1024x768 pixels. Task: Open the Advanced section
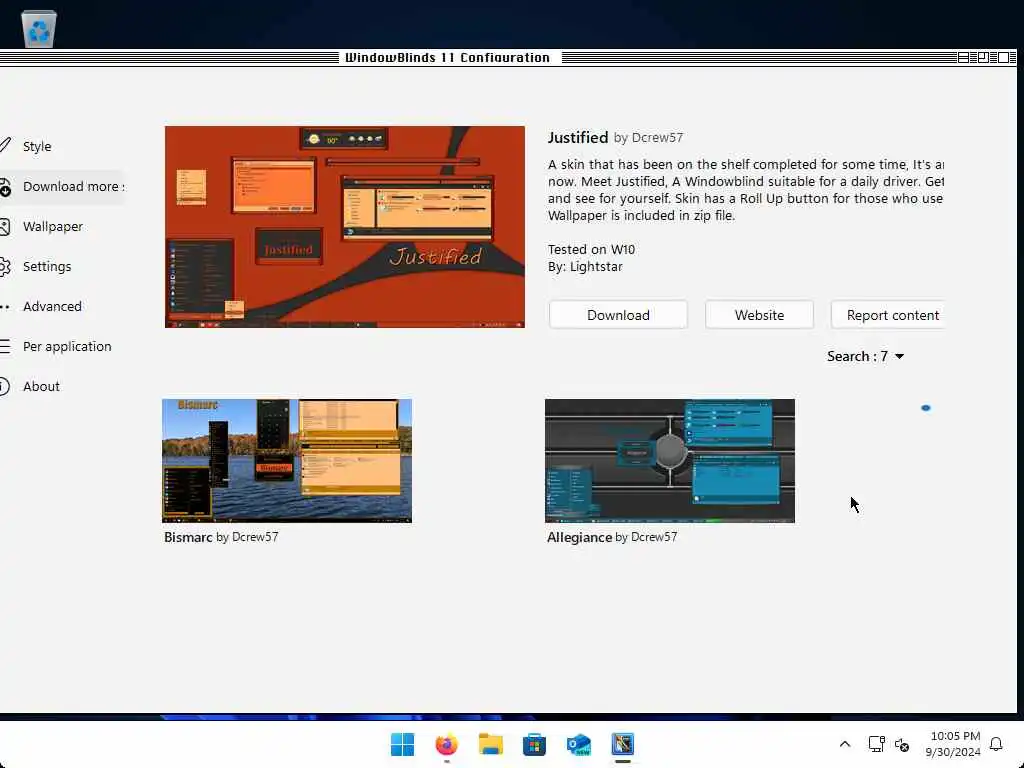click(52, 306)
